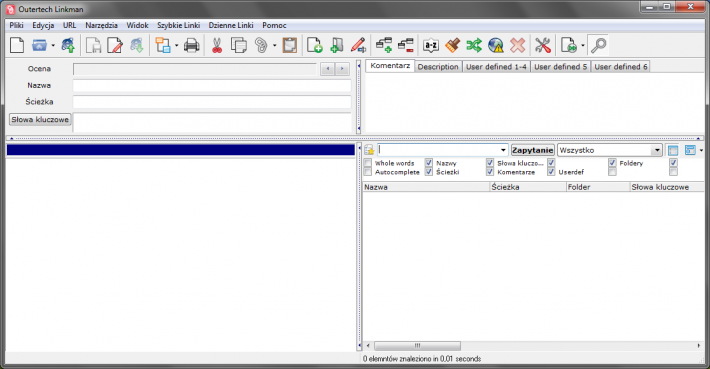
Task: Open the chain link icon dropdown arrow
Action: (x=274, y=45)
